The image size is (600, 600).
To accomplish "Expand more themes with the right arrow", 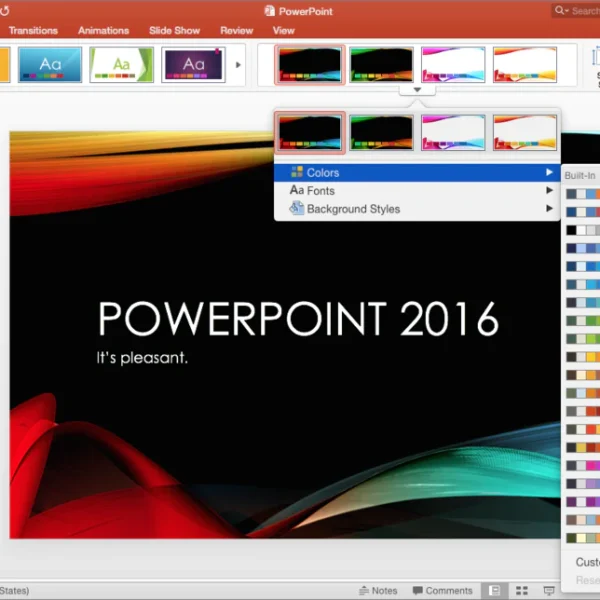I will 238,65.
